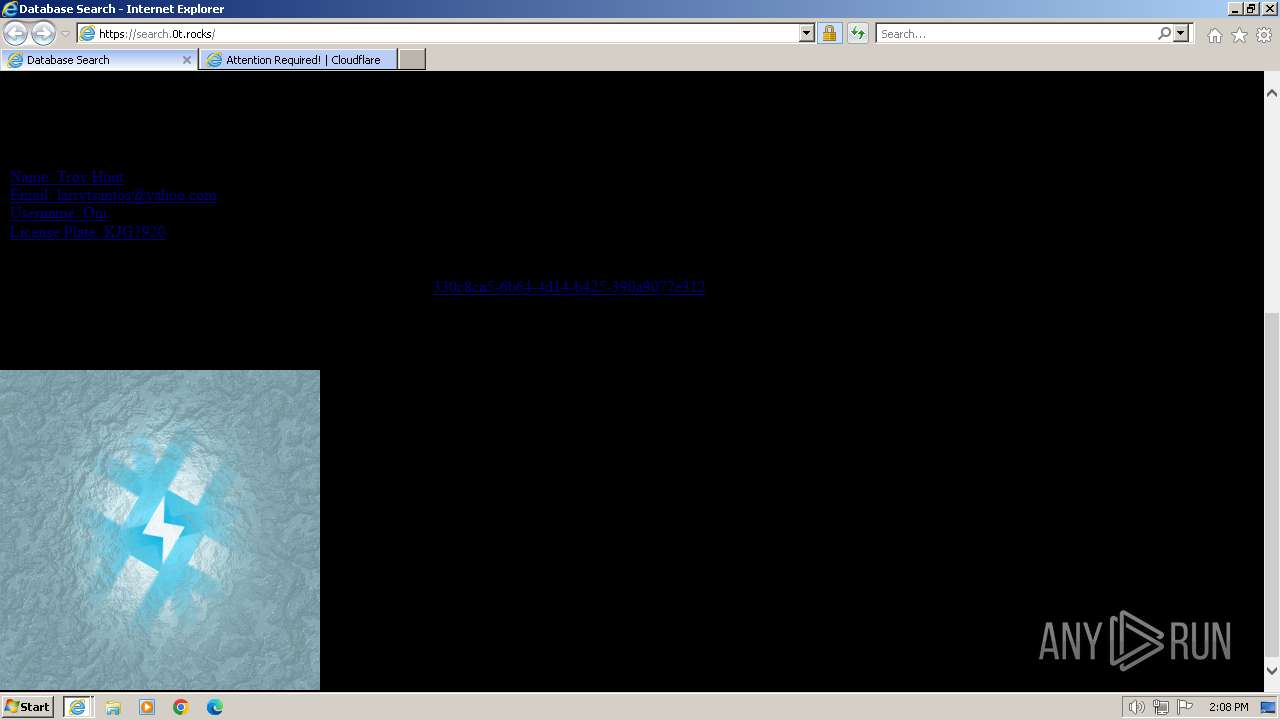
Task: Switch to the Database Search tab
Action: point(98,60)
